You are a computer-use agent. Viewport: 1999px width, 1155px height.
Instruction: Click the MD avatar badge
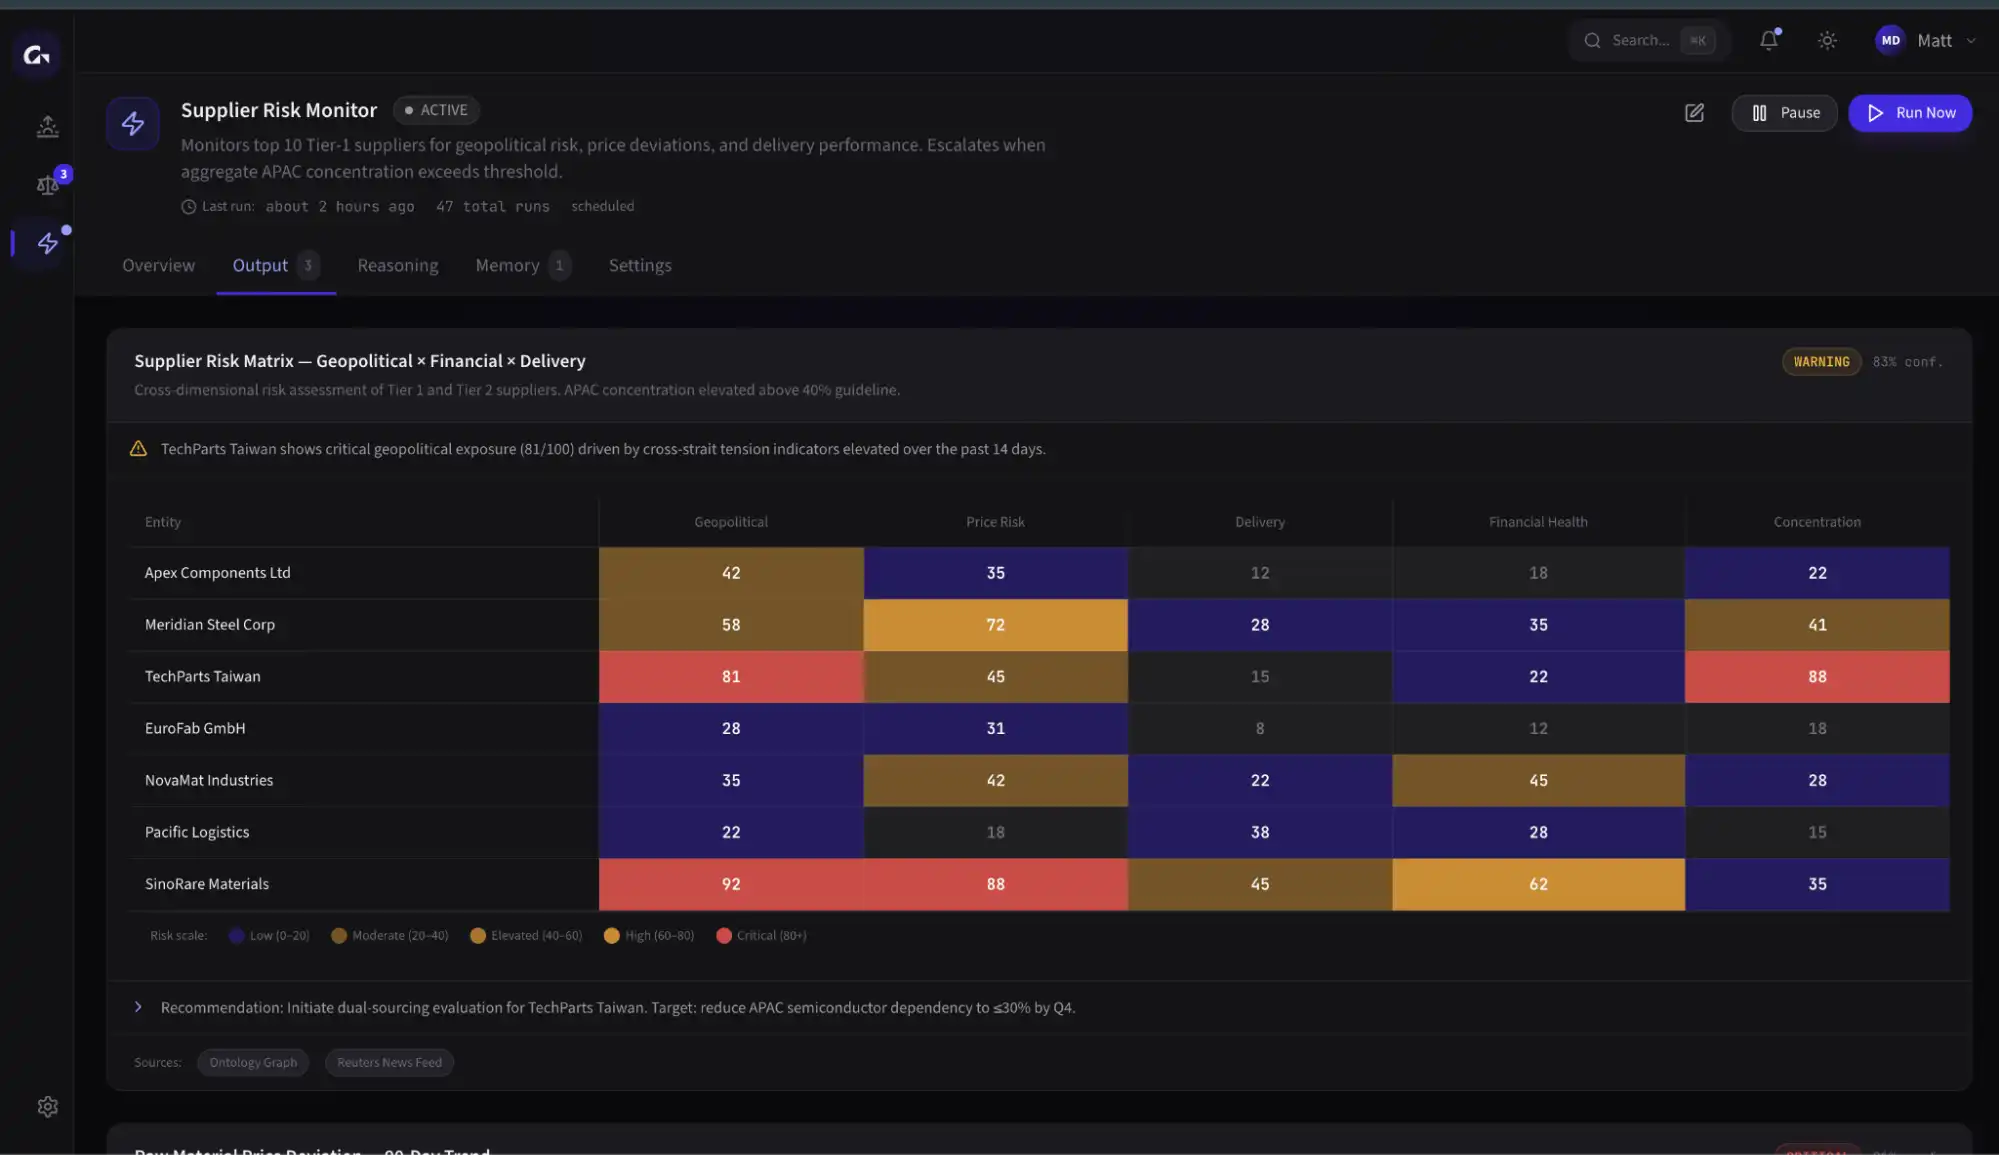click(x=1889, y=41)
